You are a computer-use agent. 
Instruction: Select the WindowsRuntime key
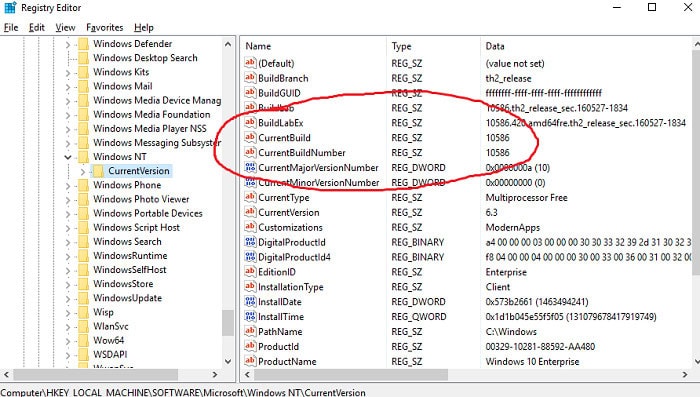tap(130, 256)
